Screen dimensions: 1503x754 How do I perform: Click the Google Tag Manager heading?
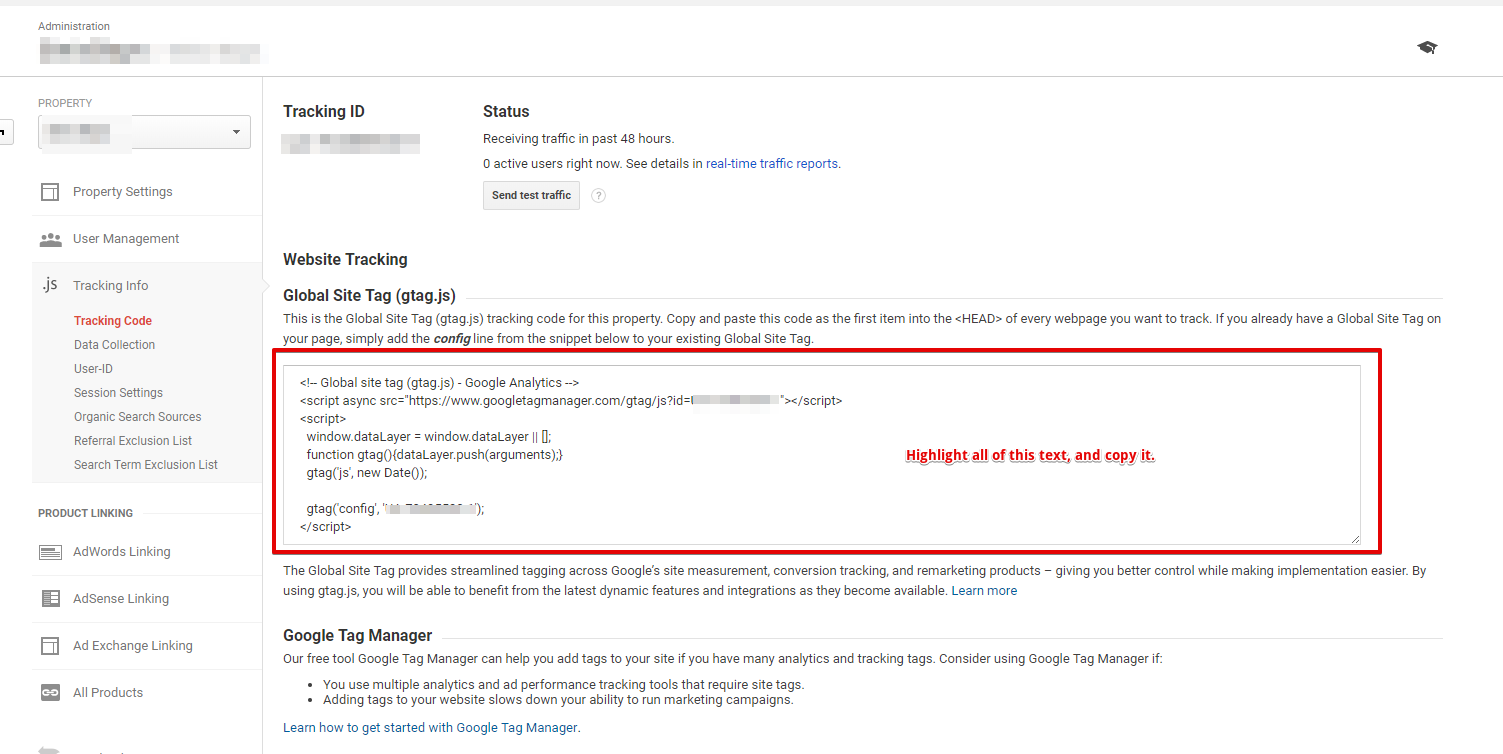point(357,635)
